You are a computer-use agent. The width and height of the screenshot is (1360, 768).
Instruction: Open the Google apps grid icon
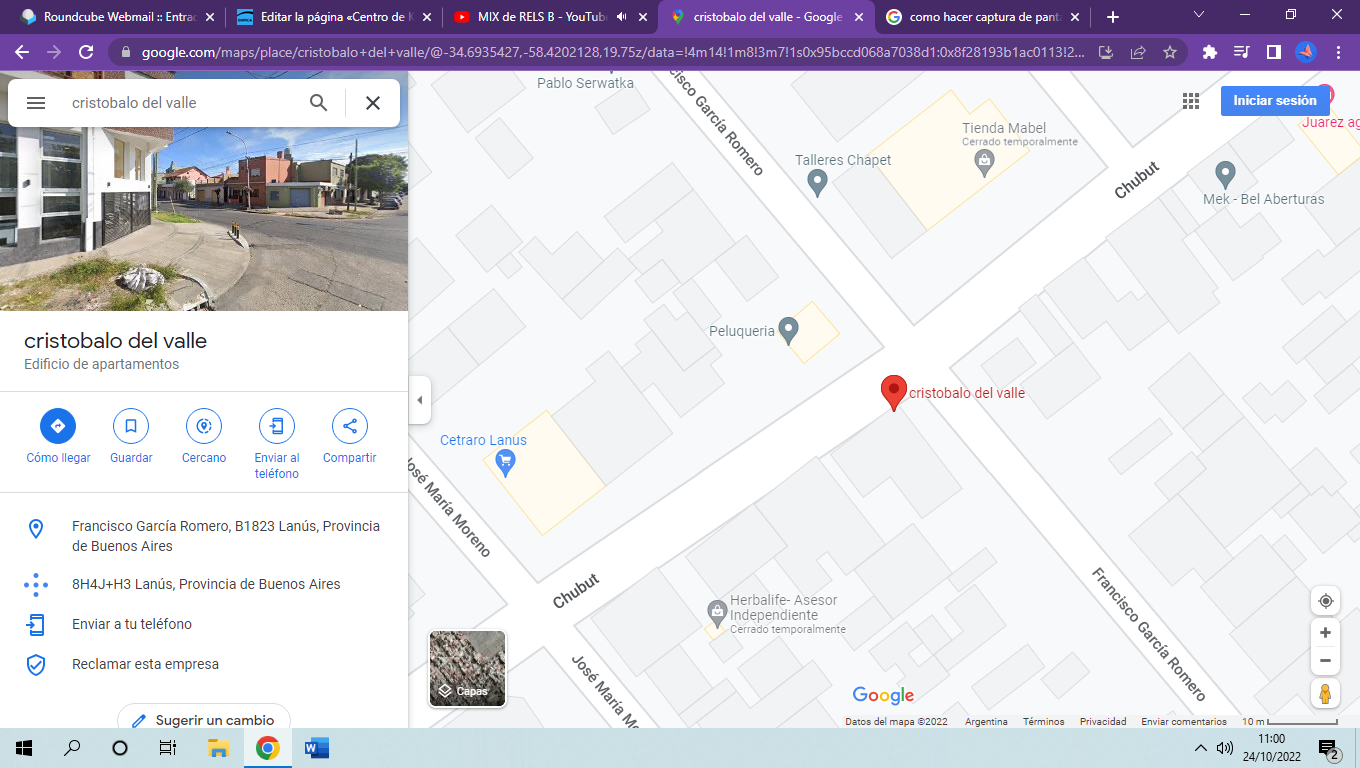(x=1190, y=101)
